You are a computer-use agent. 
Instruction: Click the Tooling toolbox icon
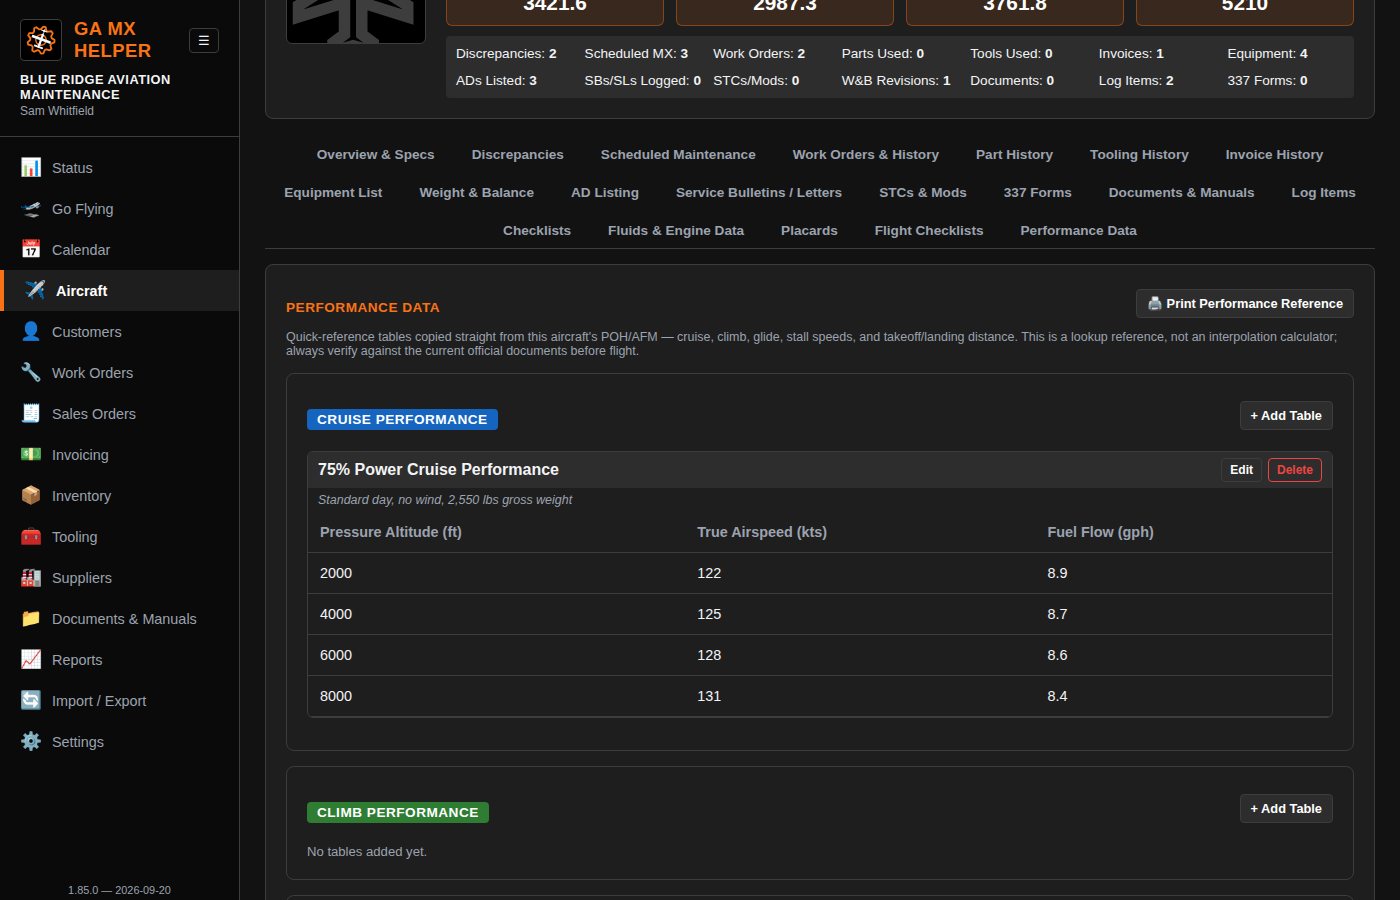click(31, 536)
